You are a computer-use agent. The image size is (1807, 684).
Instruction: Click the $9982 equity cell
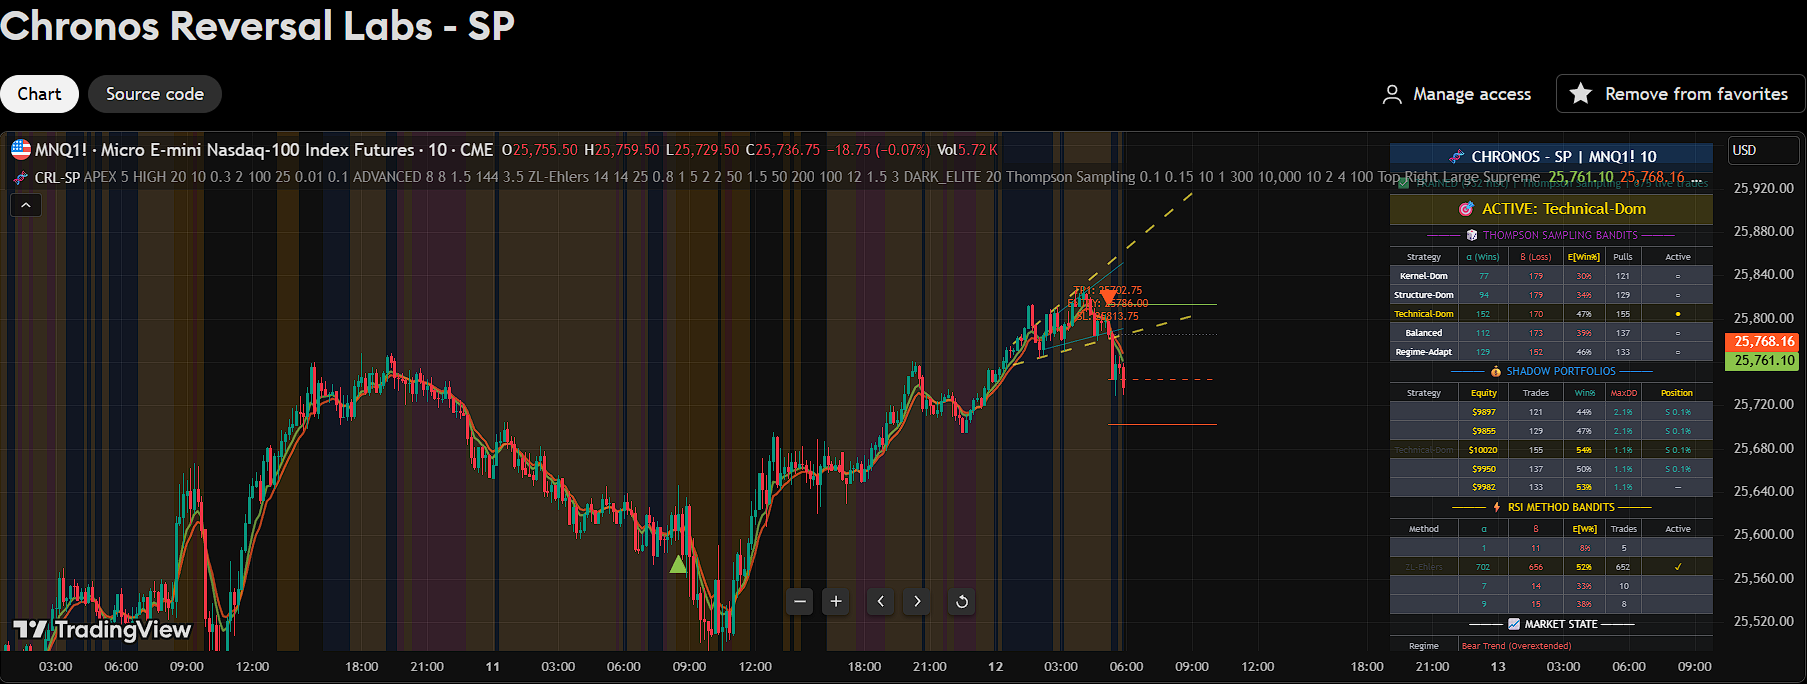1484,488
